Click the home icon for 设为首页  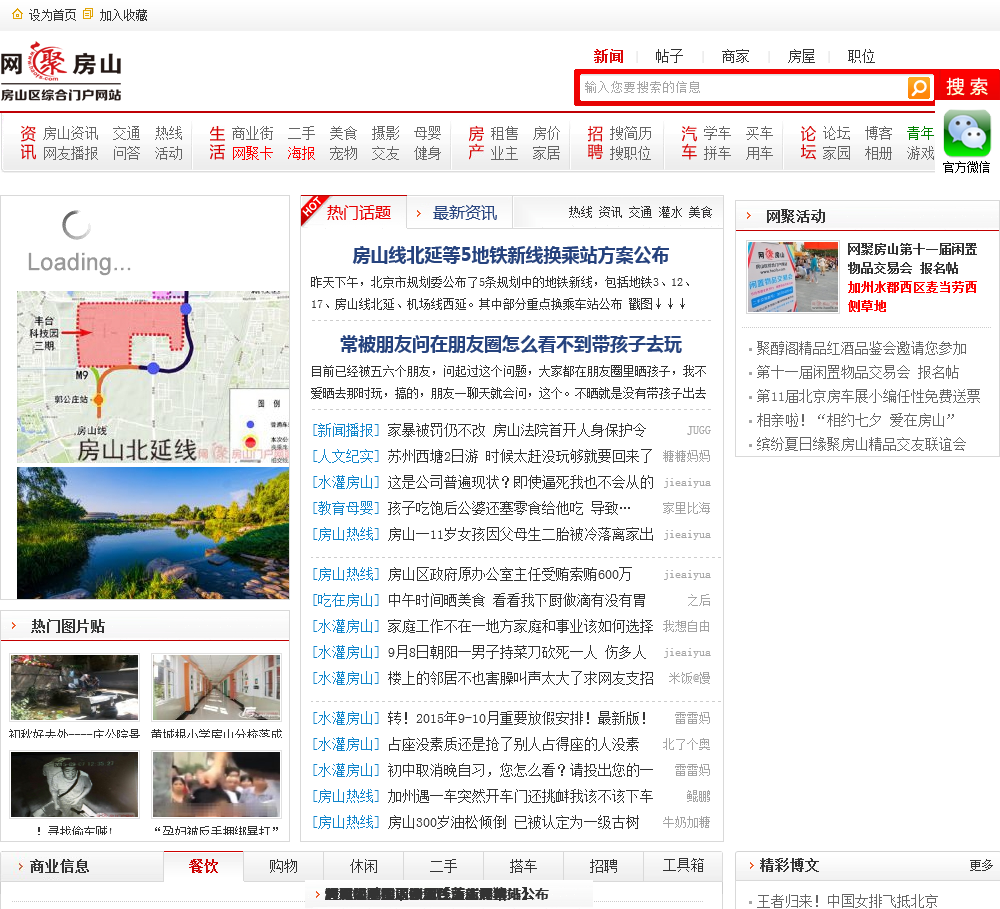pyautogui.click(x=17, y=14)
